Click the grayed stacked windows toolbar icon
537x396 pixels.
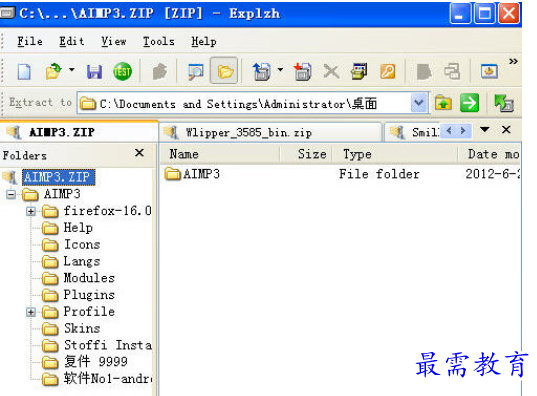pyautogui.click(x=452, y=72)
